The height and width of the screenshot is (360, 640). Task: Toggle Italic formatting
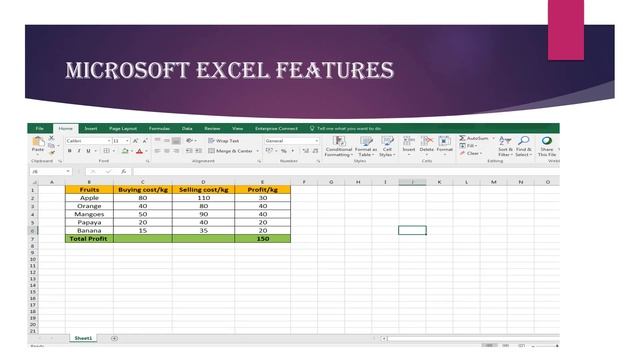79,151
